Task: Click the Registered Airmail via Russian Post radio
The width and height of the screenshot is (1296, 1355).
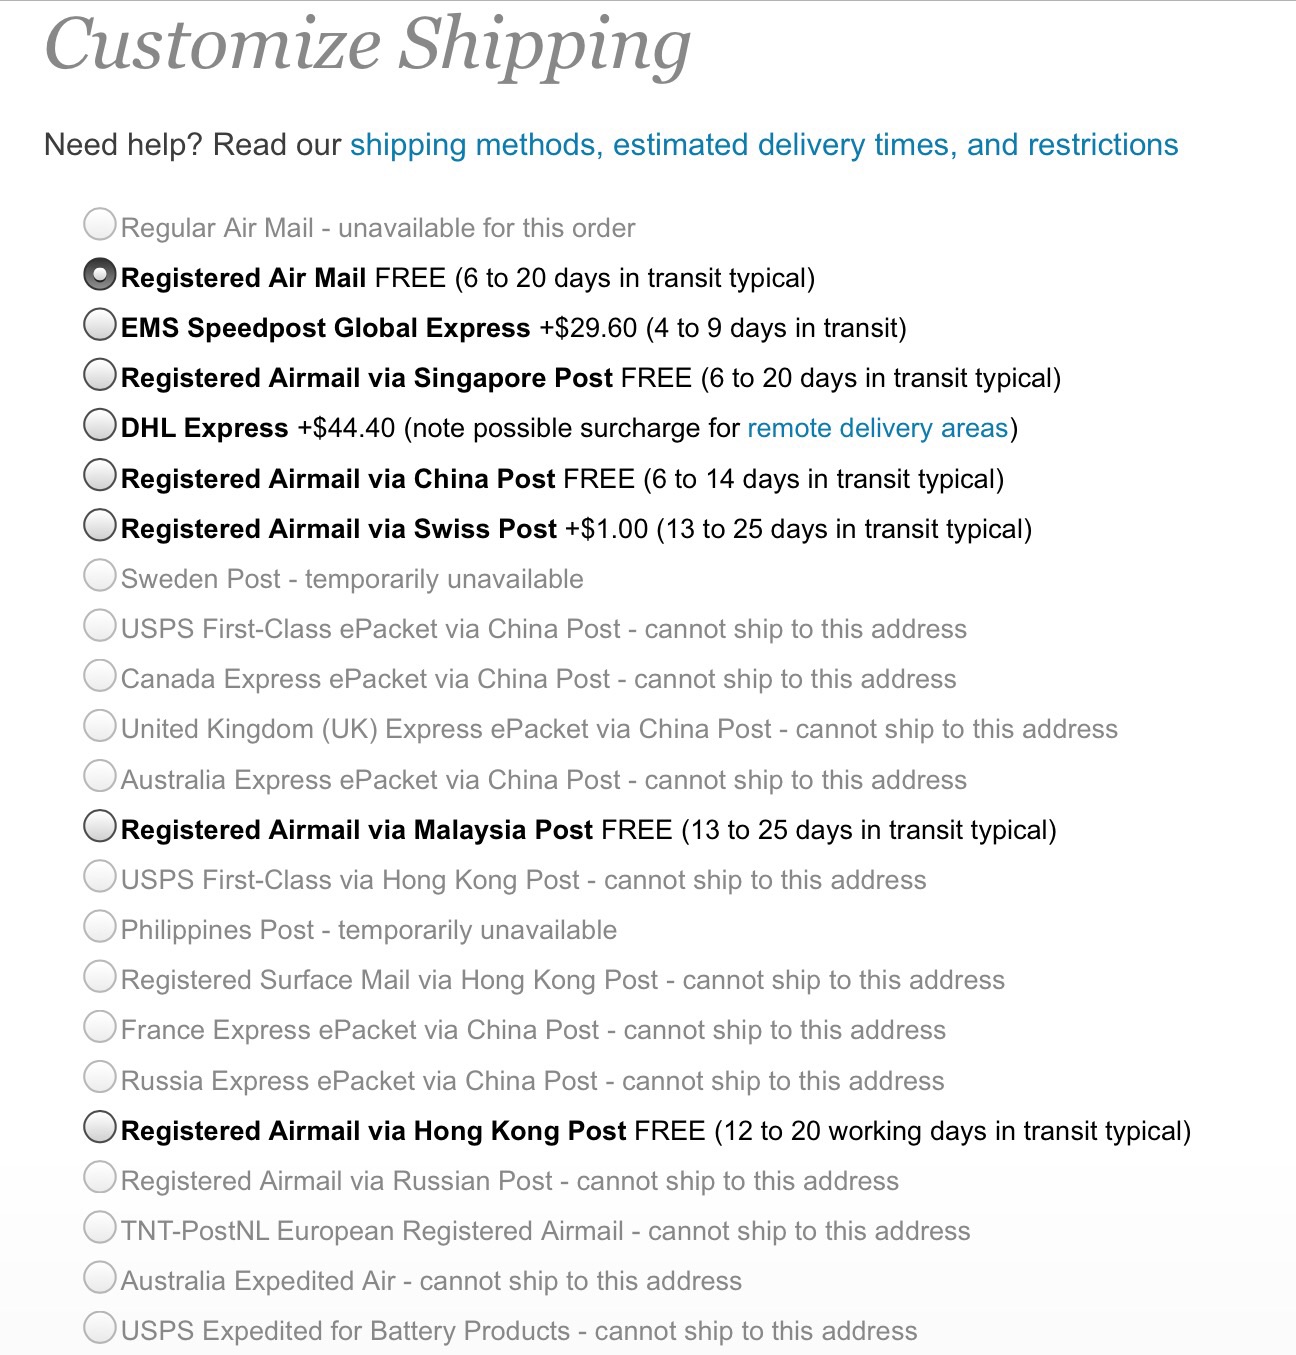Action: click(x=100, y=1177)
